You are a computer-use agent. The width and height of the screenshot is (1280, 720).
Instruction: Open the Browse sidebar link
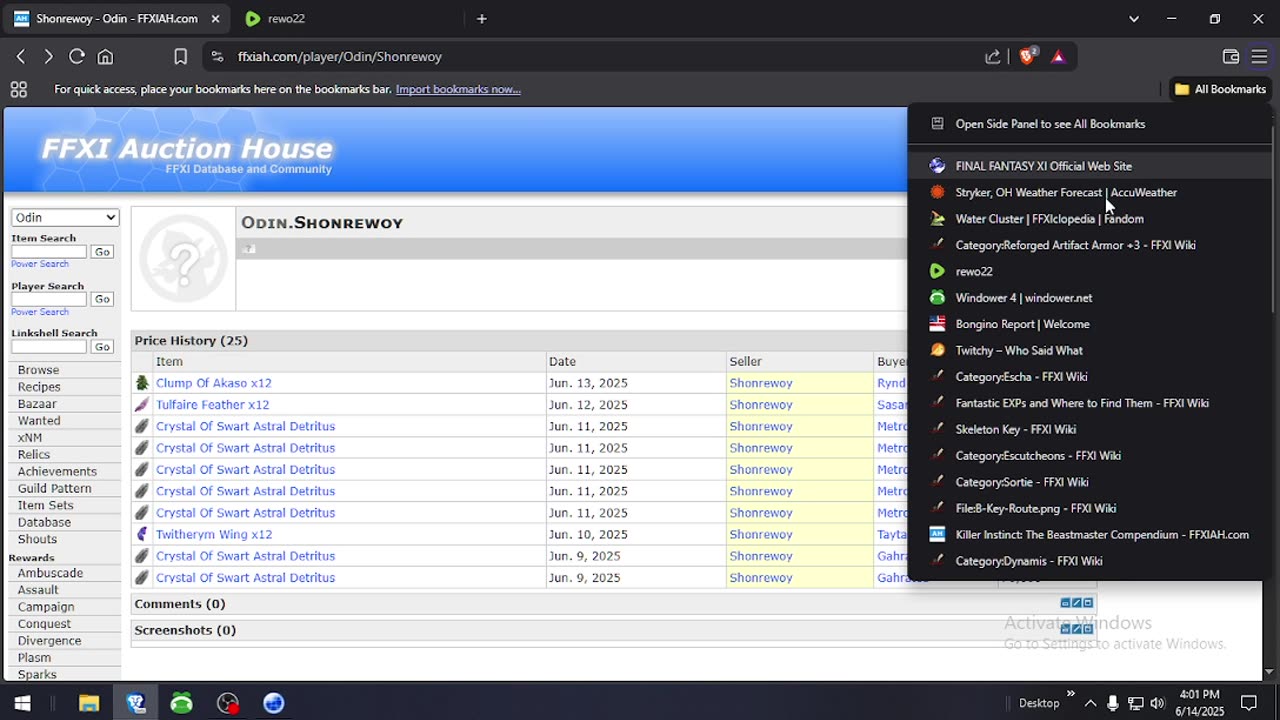38,370
